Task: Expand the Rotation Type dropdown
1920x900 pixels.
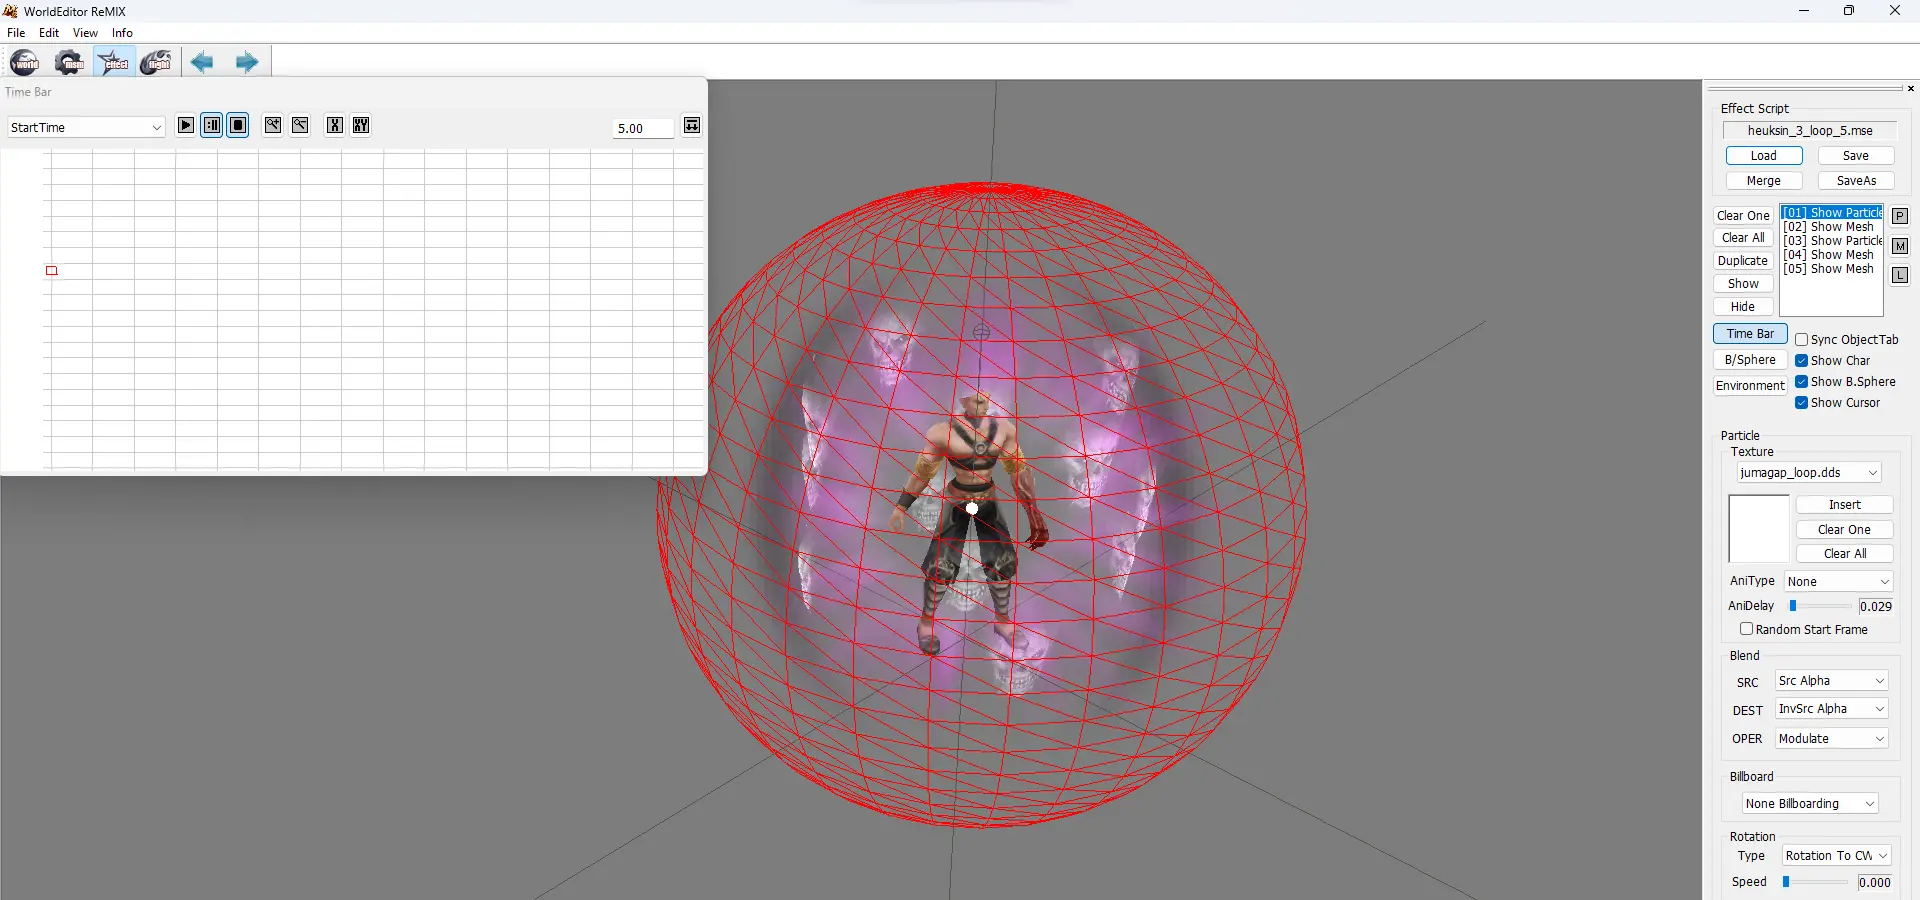Action: pos(1836,856)
